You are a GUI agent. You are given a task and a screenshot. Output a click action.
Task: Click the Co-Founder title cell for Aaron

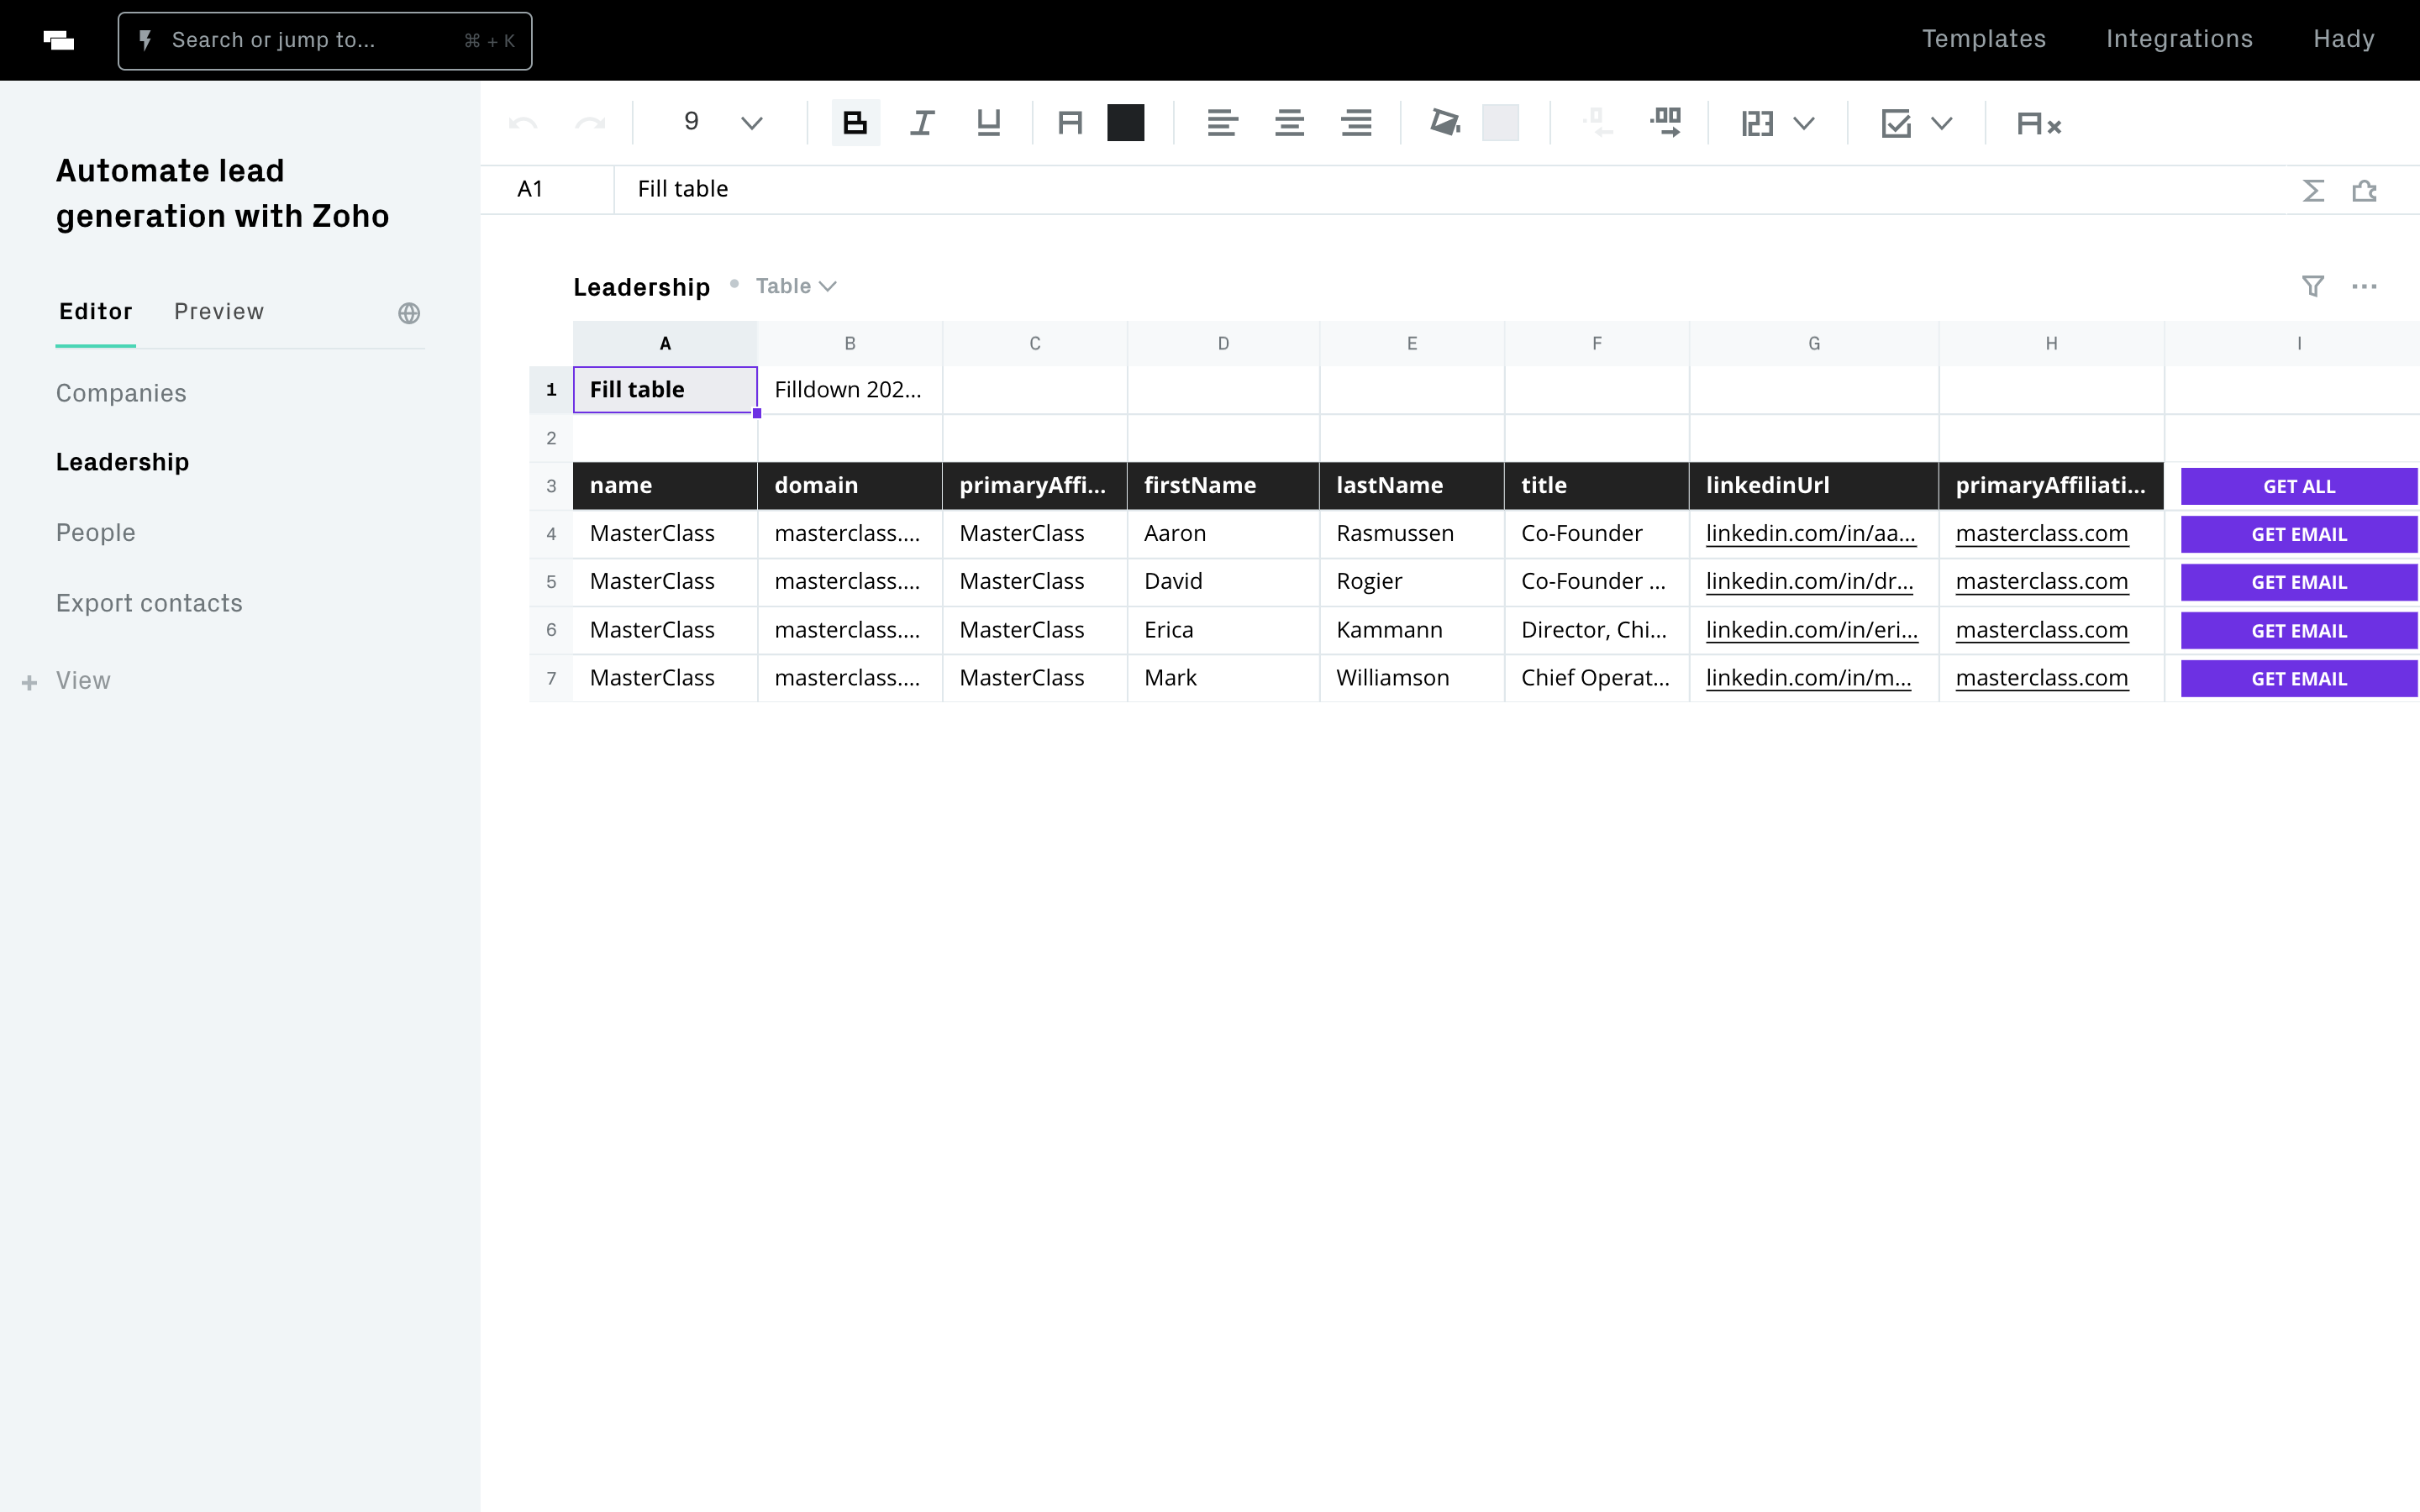point(1597,533)
